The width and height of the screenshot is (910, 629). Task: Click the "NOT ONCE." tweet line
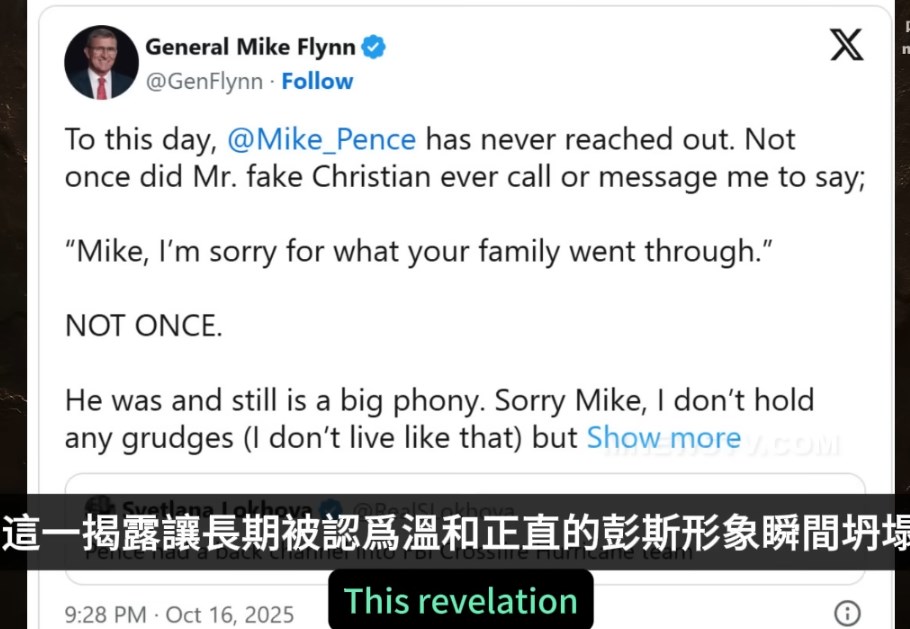(144, 325)
